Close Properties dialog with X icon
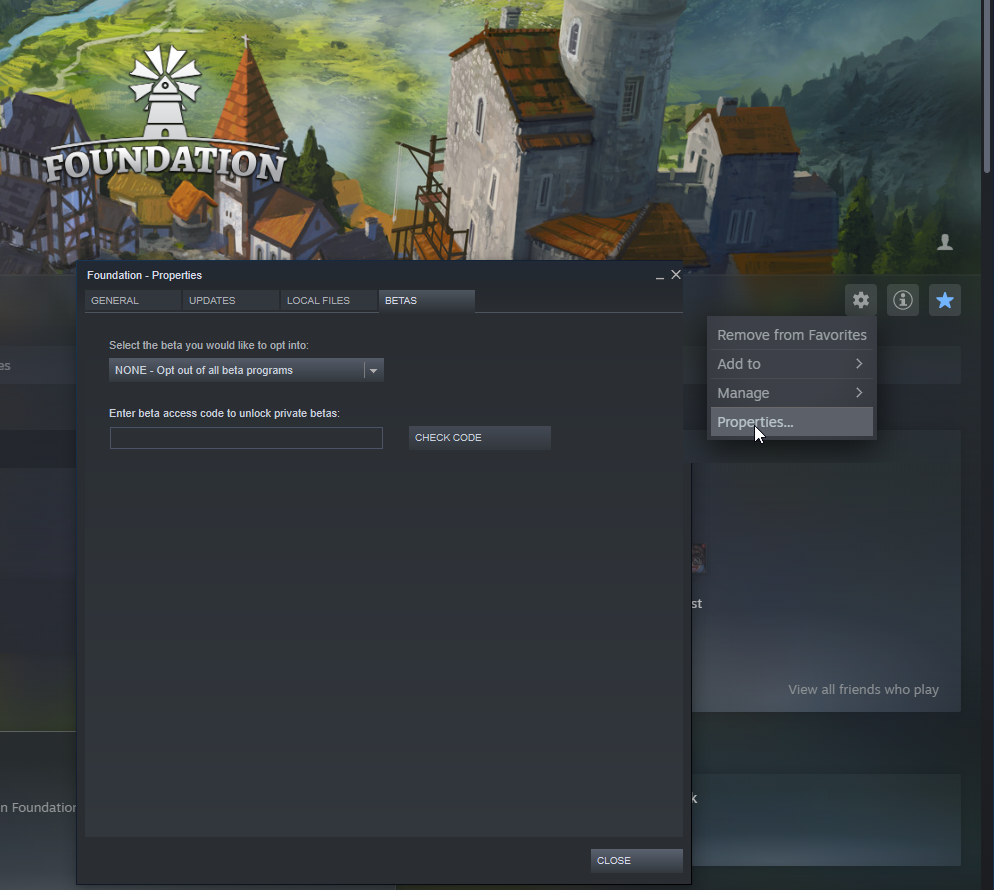This screenshot has height=890, width=994. [676, 274]
